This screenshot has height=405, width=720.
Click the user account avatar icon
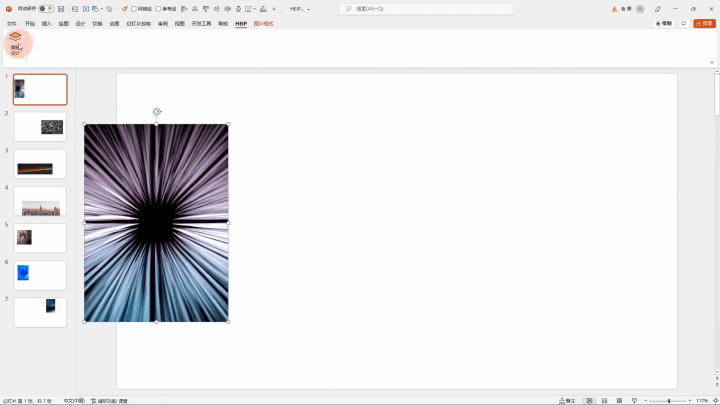[640, 9]
